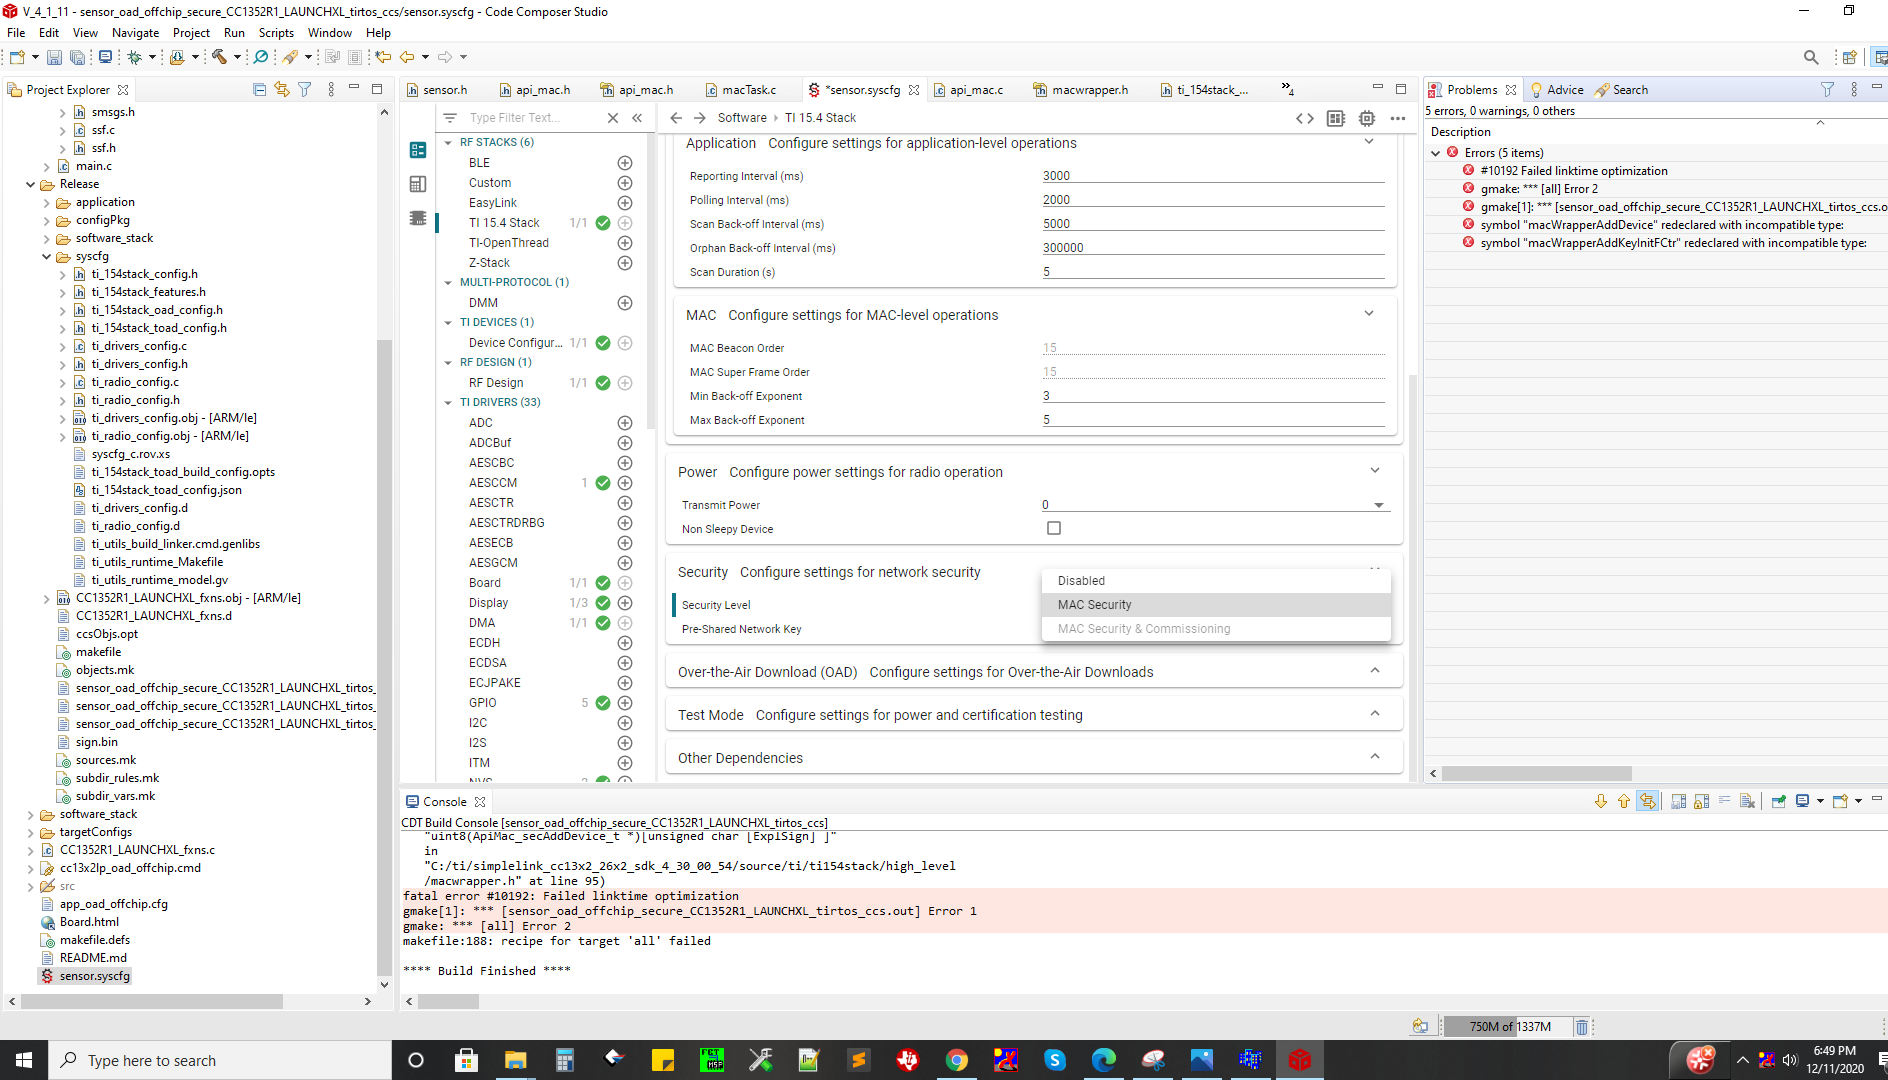1888x1080 pixels.
Task: Click the Save All toolbar icon
Action: [76, 57]
